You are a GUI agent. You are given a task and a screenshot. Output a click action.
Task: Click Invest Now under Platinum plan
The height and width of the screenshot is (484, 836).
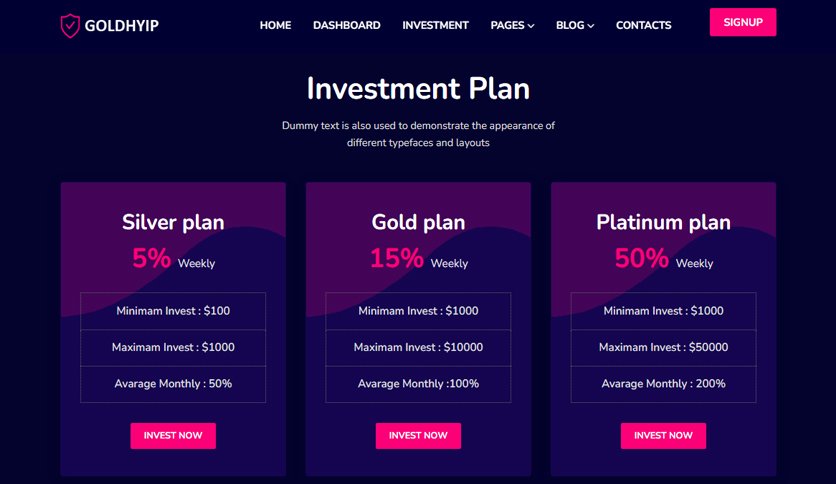click(663, 435)
